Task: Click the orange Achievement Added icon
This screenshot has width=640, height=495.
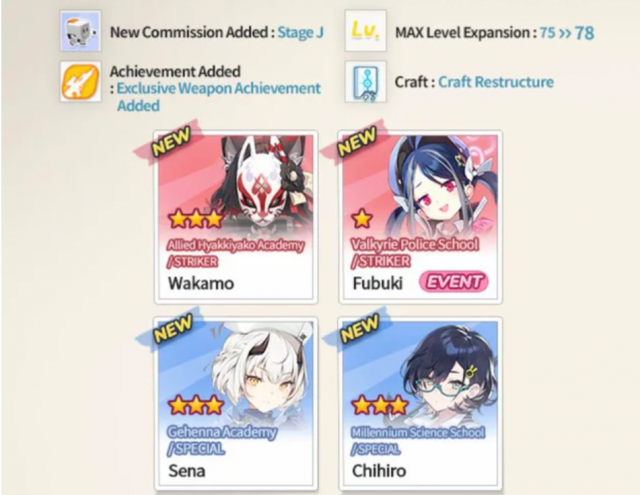Action: [x=80, y=82]
